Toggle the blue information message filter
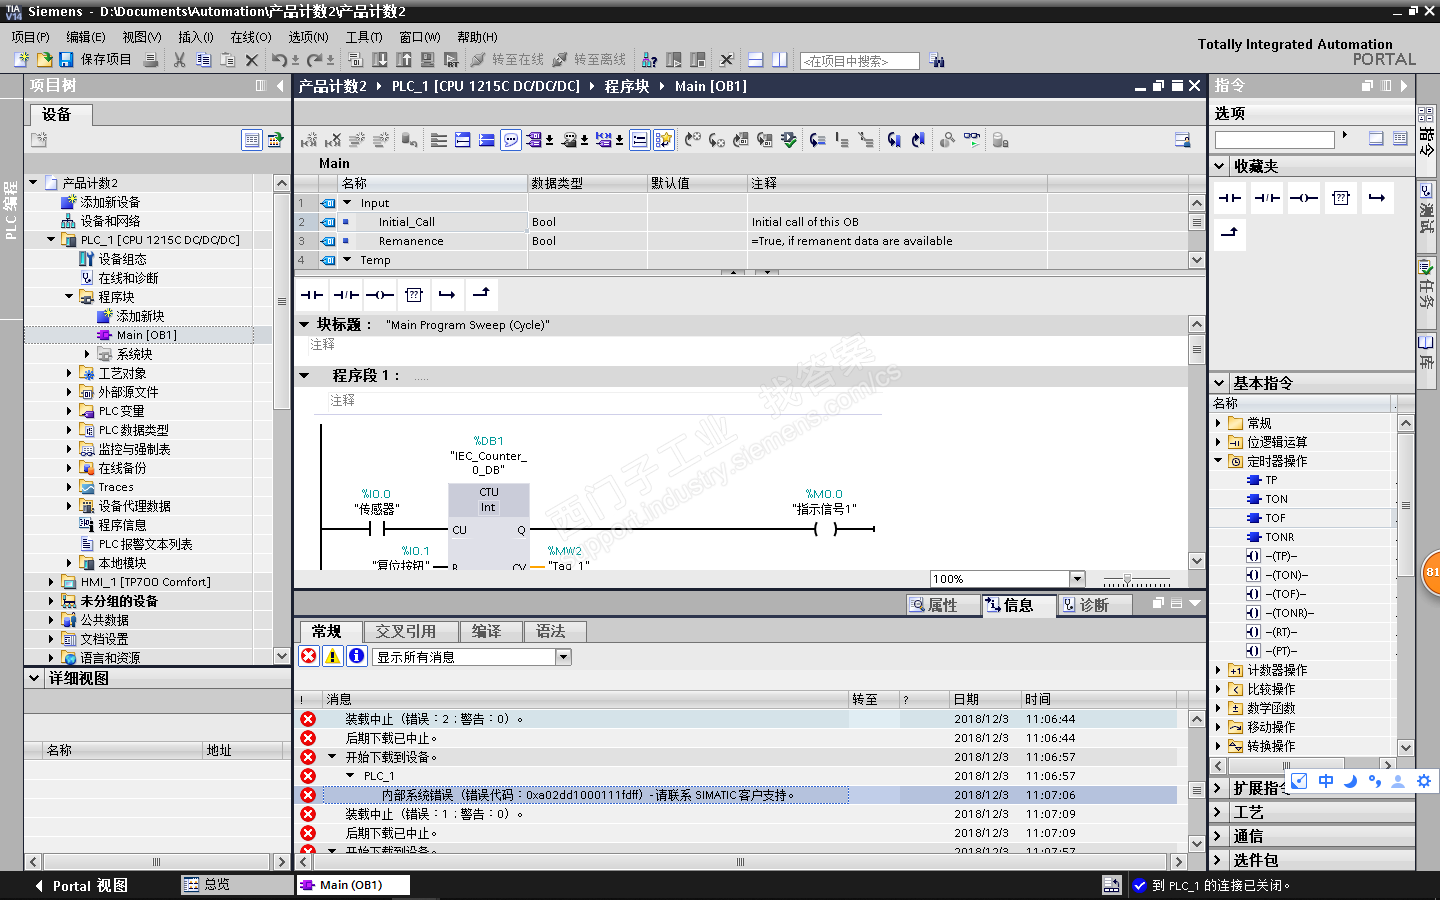1440x900 pixels. pyautogui.click(x=357, y=656)
